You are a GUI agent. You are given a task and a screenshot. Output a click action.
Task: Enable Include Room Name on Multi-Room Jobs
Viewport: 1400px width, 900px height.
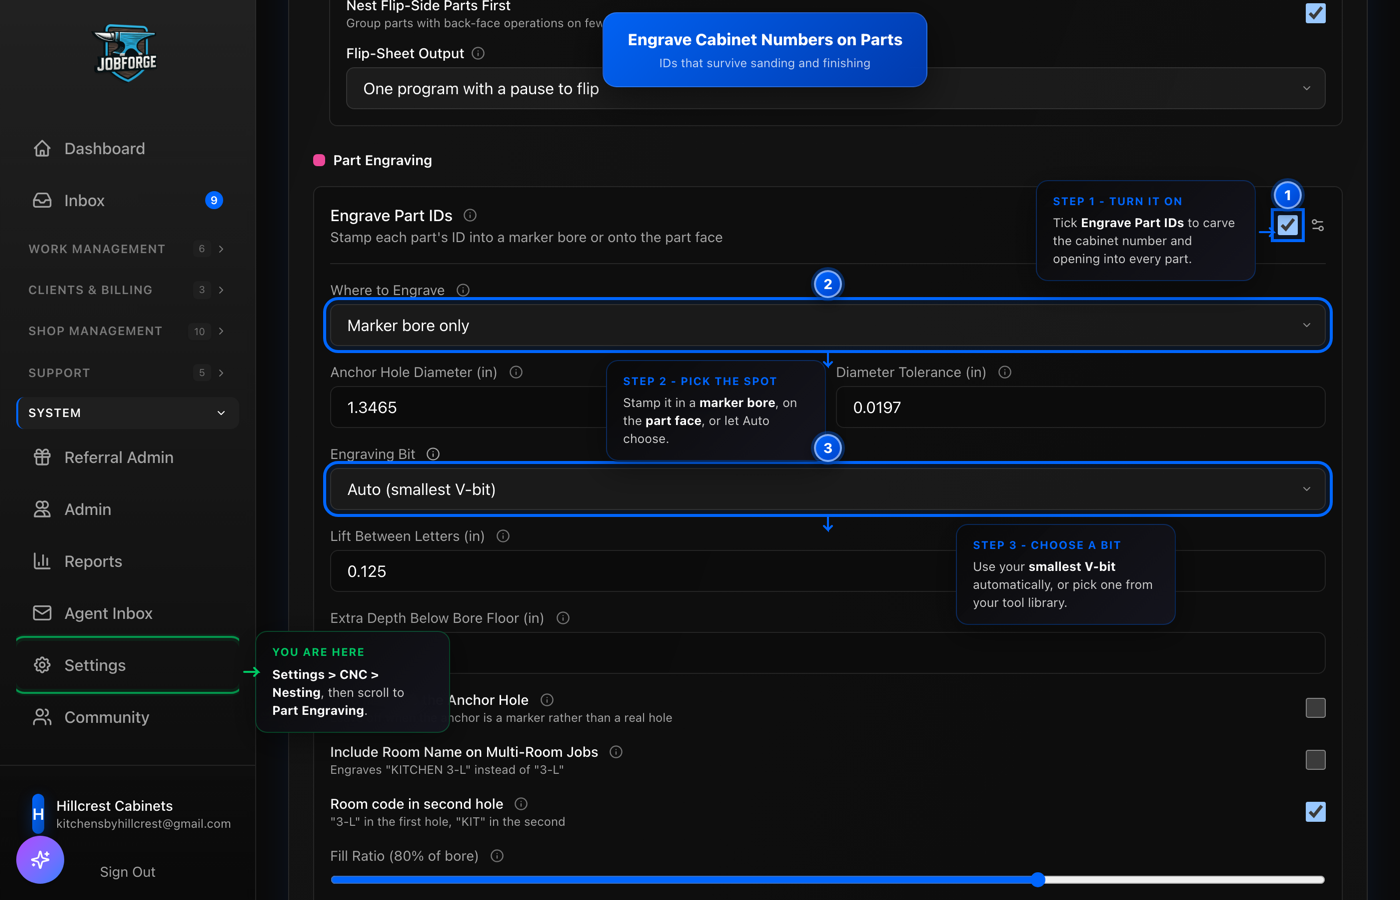pos(1316,760)
